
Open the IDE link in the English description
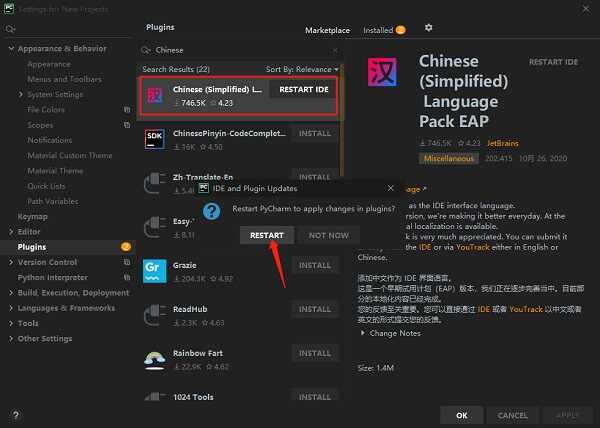(425, 247)
